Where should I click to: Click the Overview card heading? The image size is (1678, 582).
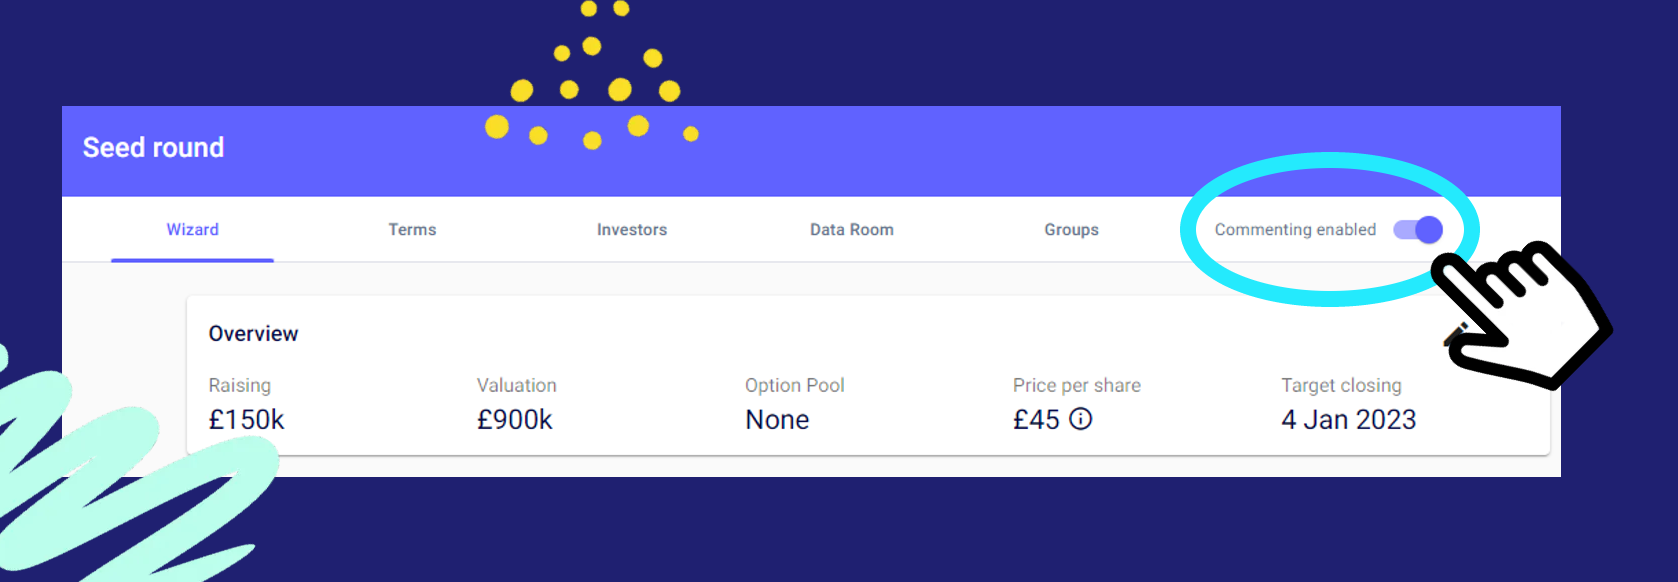253,334
